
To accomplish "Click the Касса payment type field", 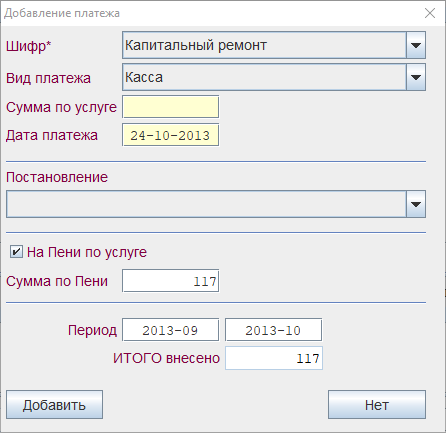I will point(264,77).
